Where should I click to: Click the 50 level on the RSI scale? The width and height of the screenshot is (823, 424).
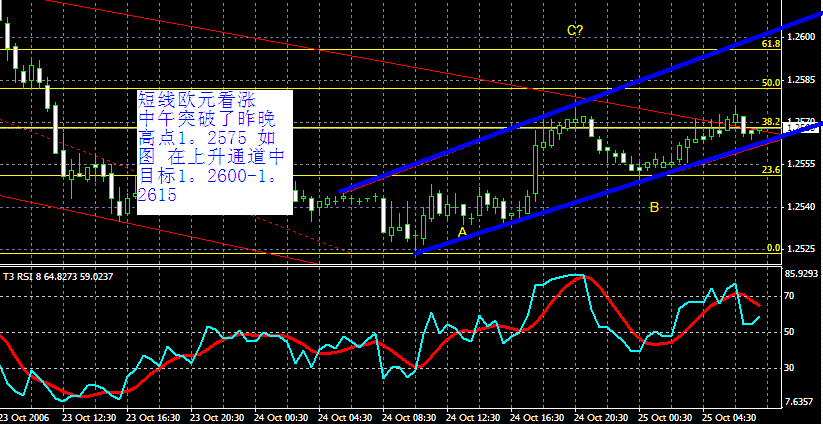click(x=790, y=332)
